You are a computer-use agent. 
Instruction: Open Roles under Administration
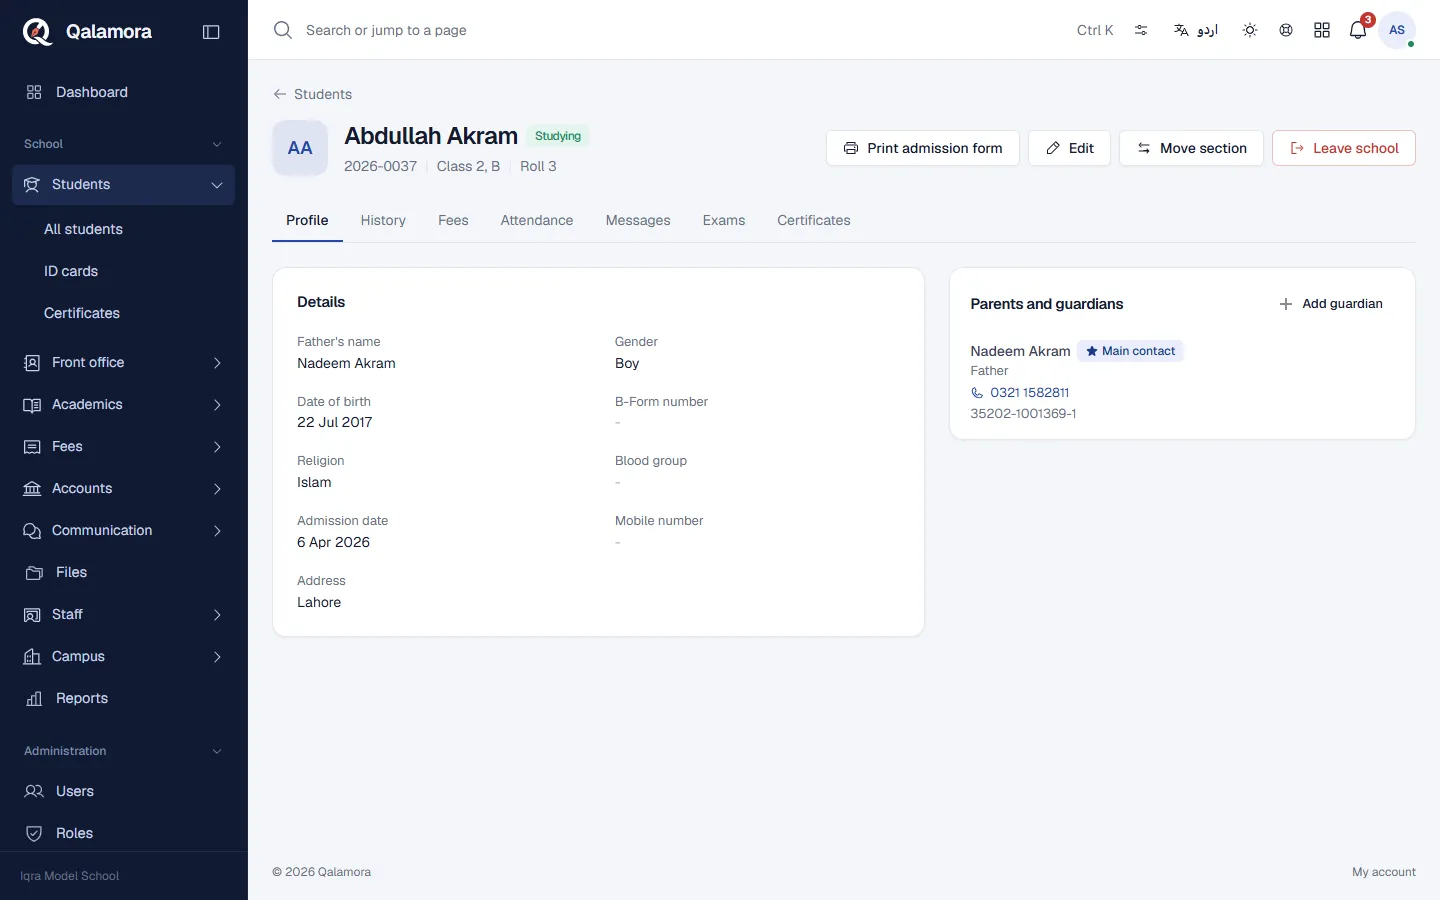[x=124, y=833]
